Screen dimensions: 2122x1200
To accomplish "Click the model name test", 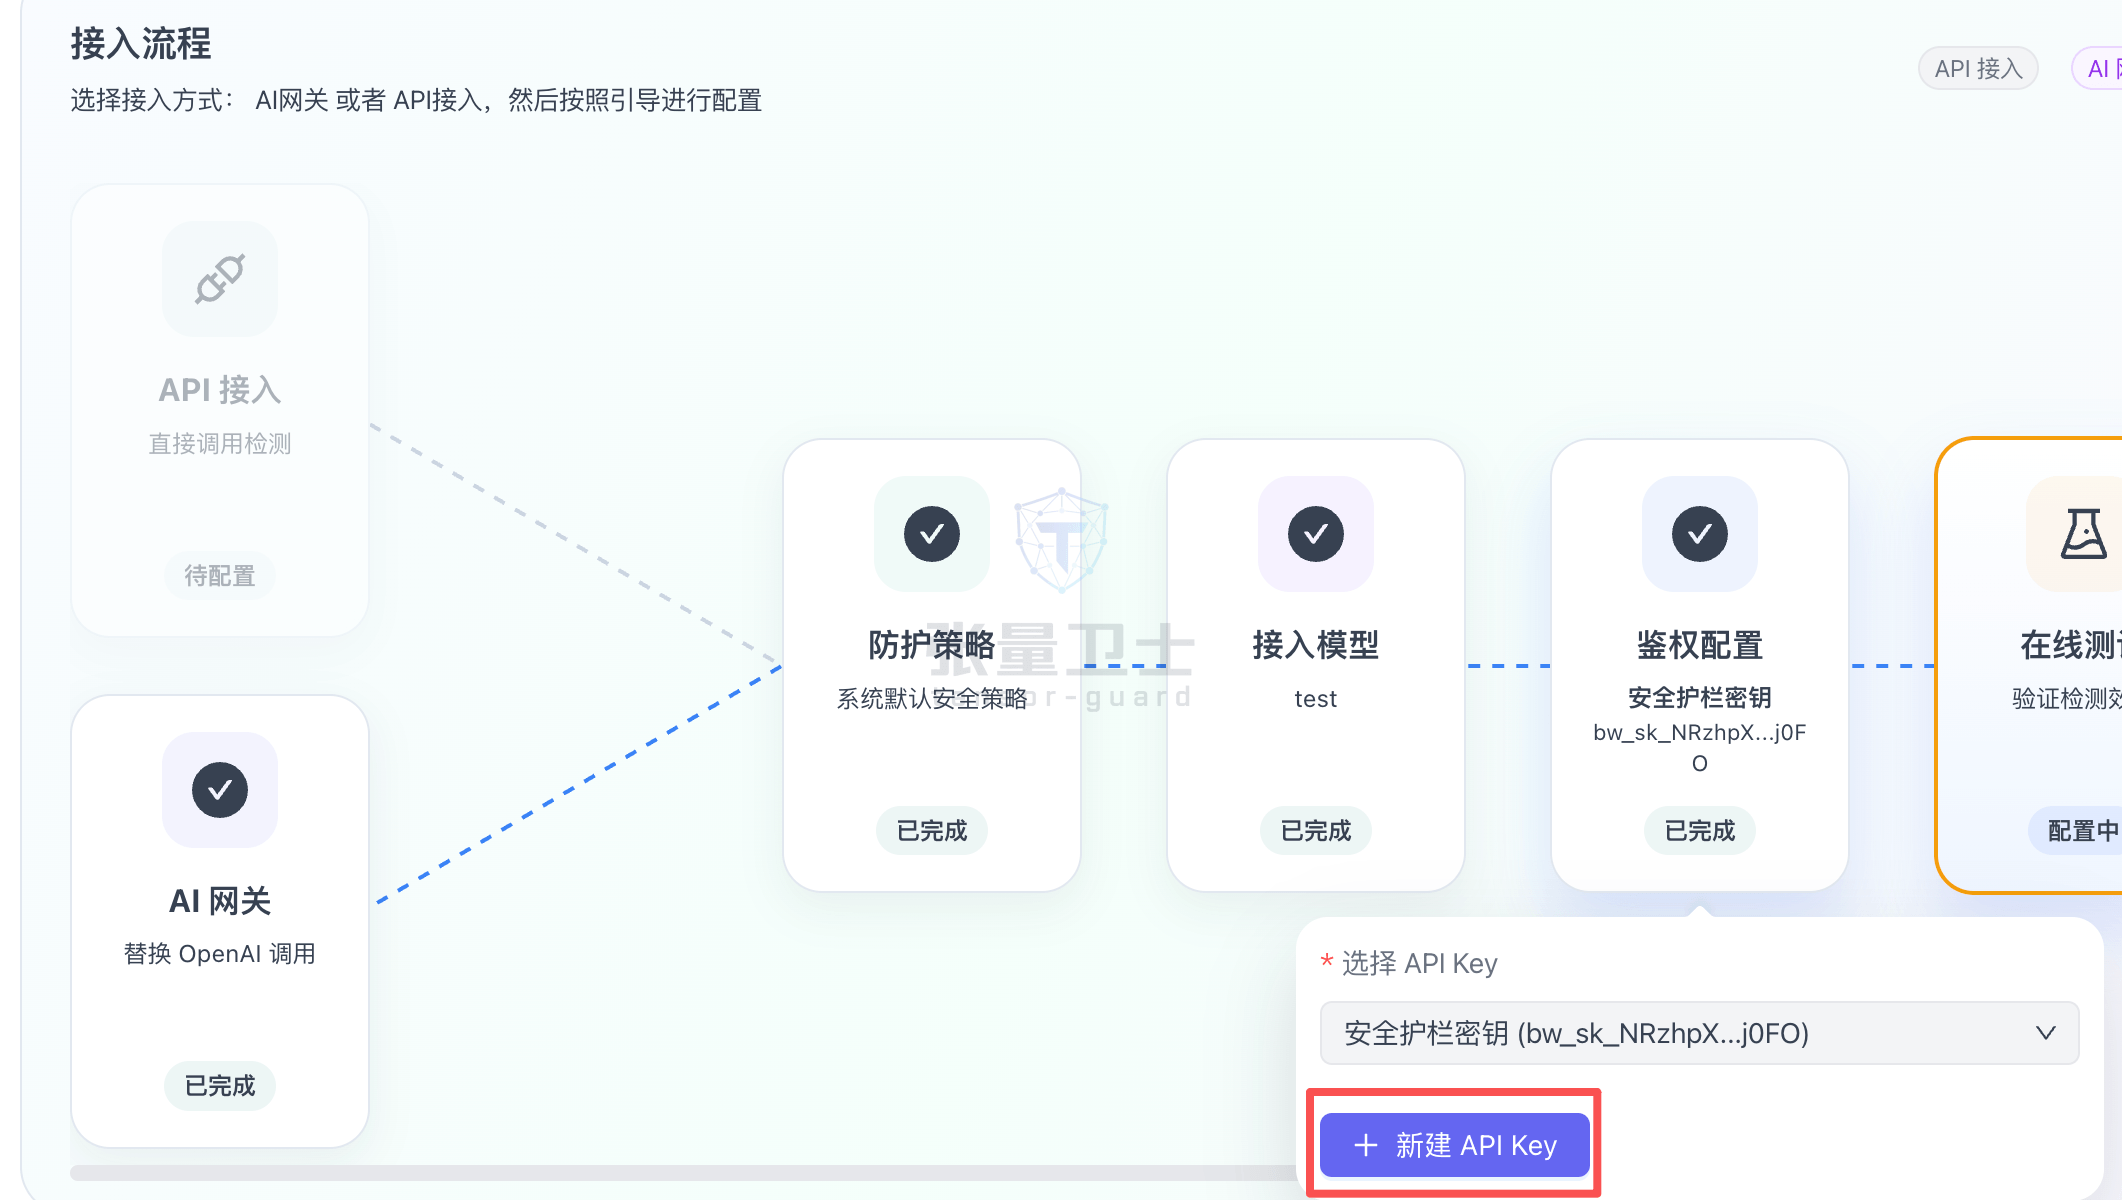I will pos(1316,699).
